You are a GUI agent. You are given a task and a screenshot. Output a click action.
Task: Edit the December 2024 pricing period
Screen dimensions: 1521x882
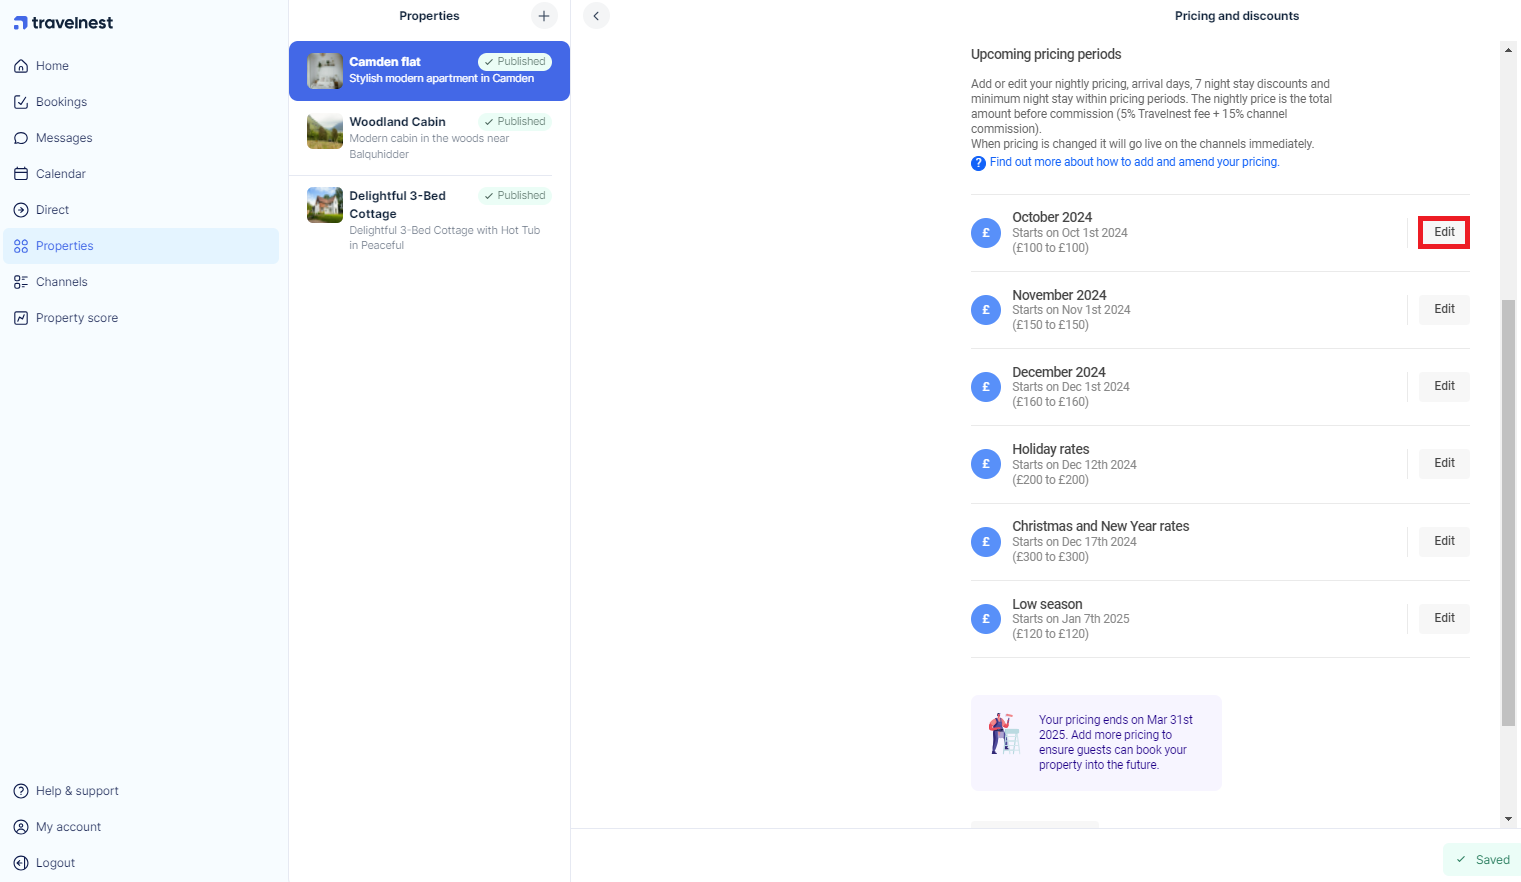pos(1444,386)
